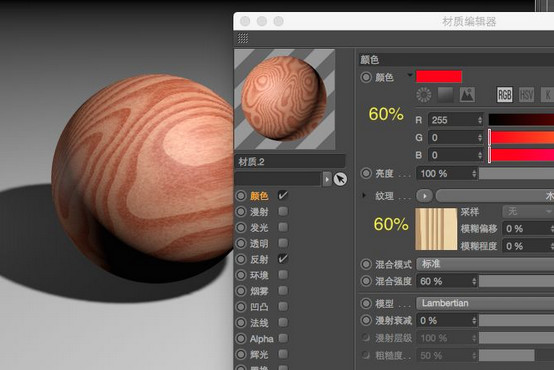Click the R value stepper arrows
This screenshot has width=554, height=370.
point(480,120)
